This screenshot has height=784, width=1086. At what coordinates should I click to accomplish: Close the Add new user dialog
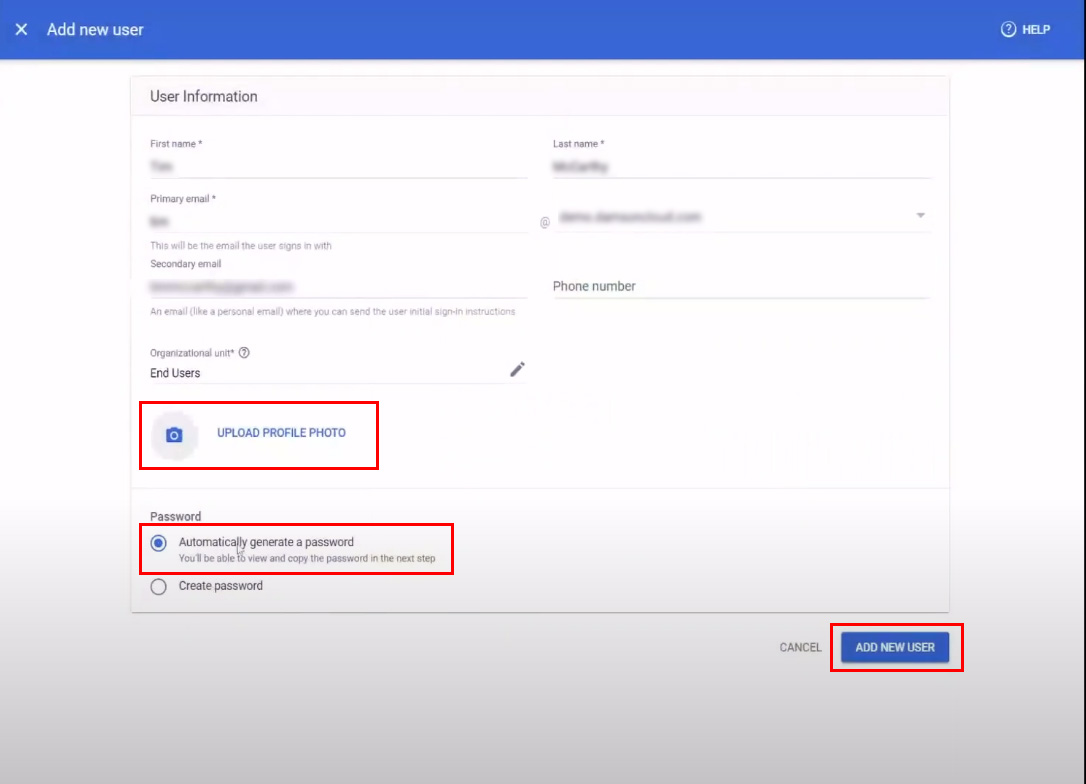[x=21, y=30]
